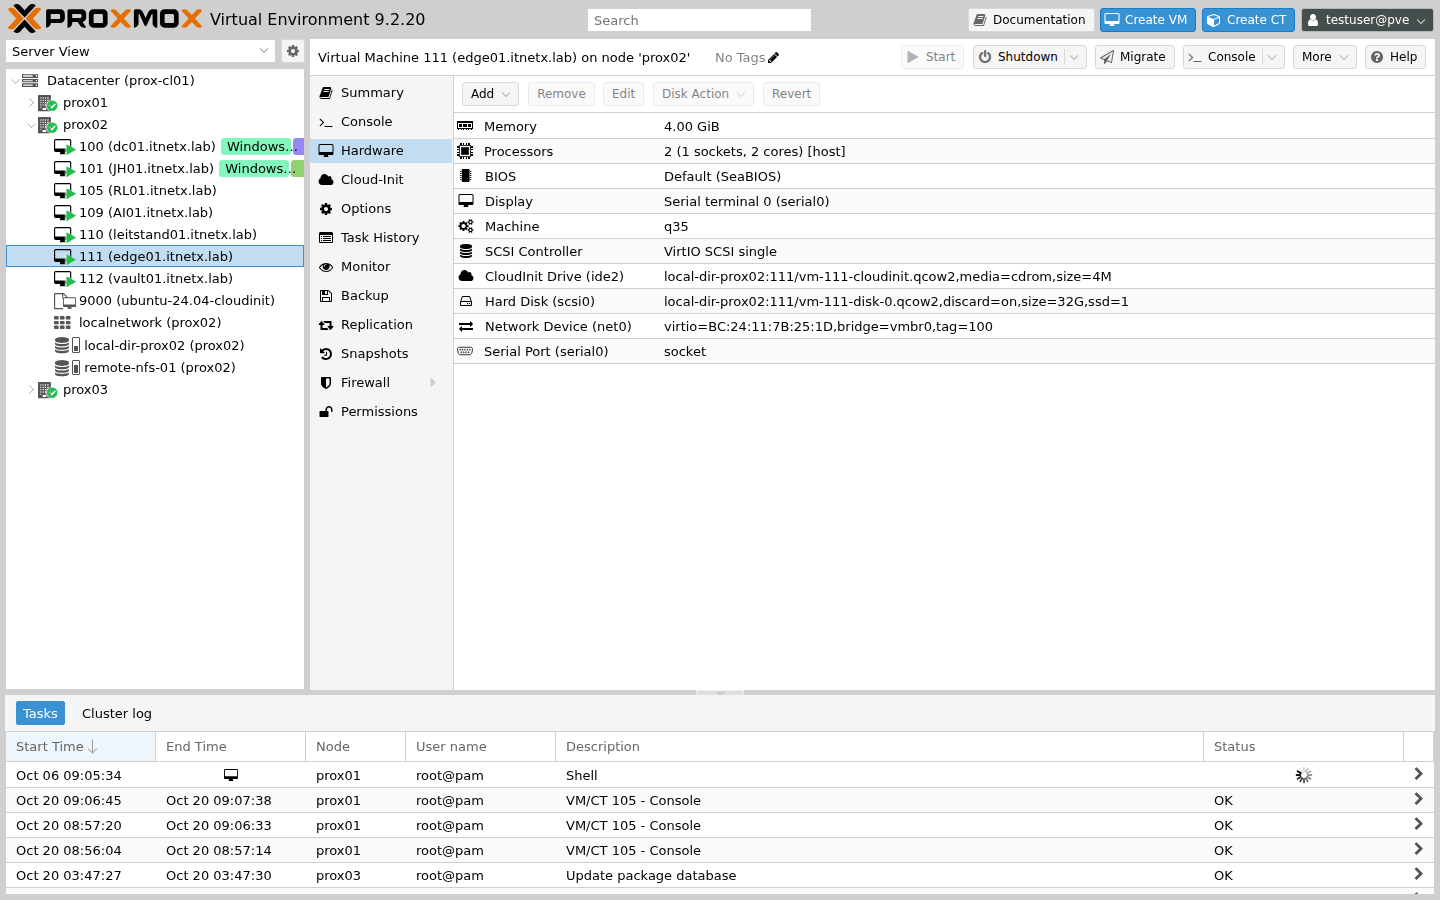Click the Hard Disk (scsi0) icon
This screenshot has height=900, width=1440.
click(466, 301)
